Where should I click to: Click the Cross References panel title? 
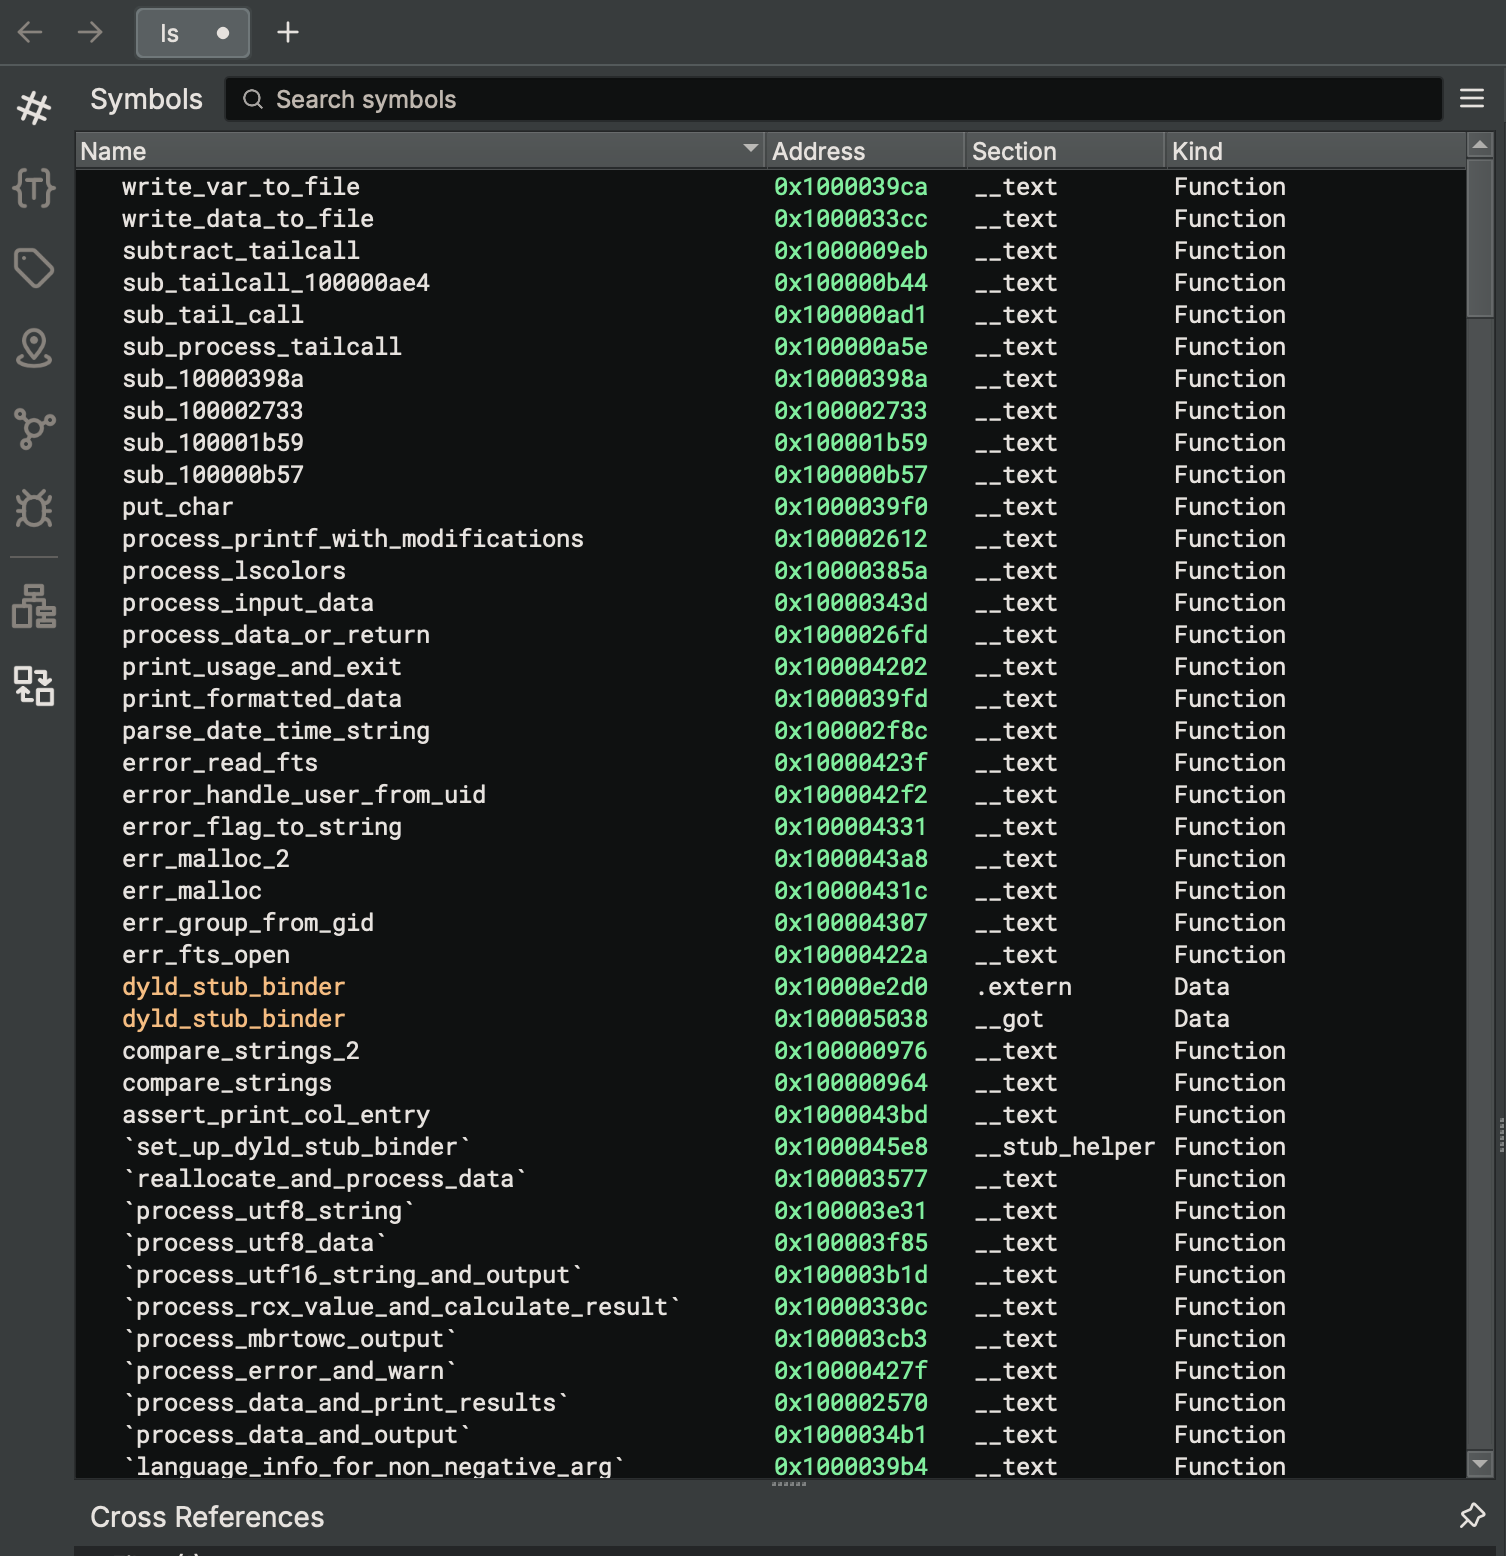(207, 1517)
